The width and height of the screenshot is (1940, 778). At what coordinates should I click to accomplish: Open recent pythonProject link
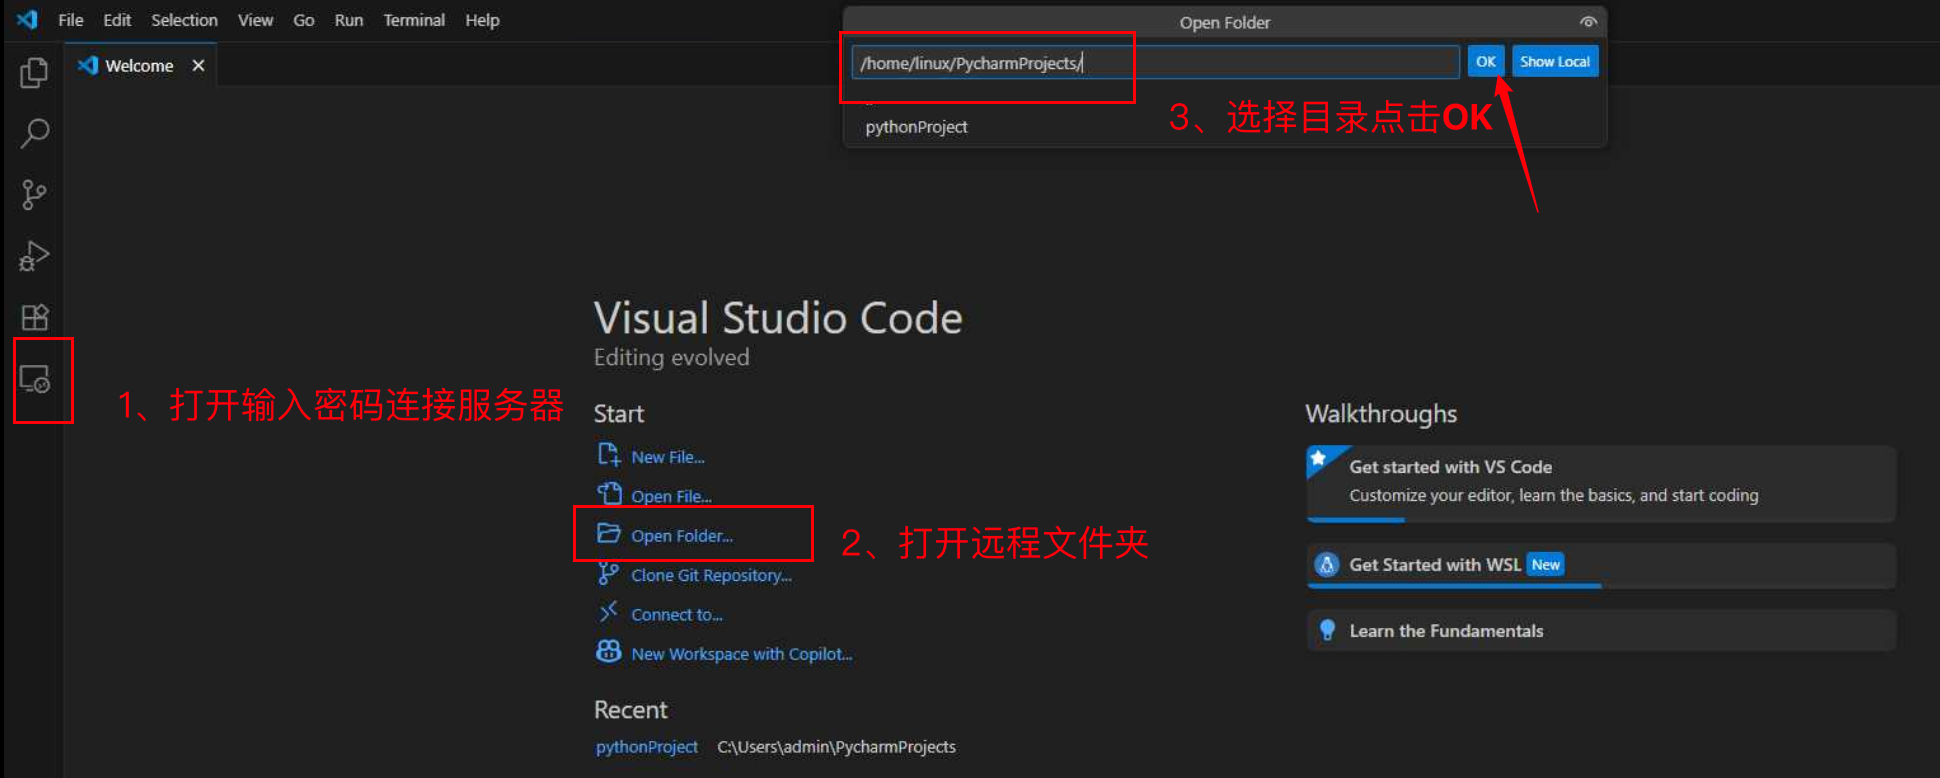coord(646,747)
